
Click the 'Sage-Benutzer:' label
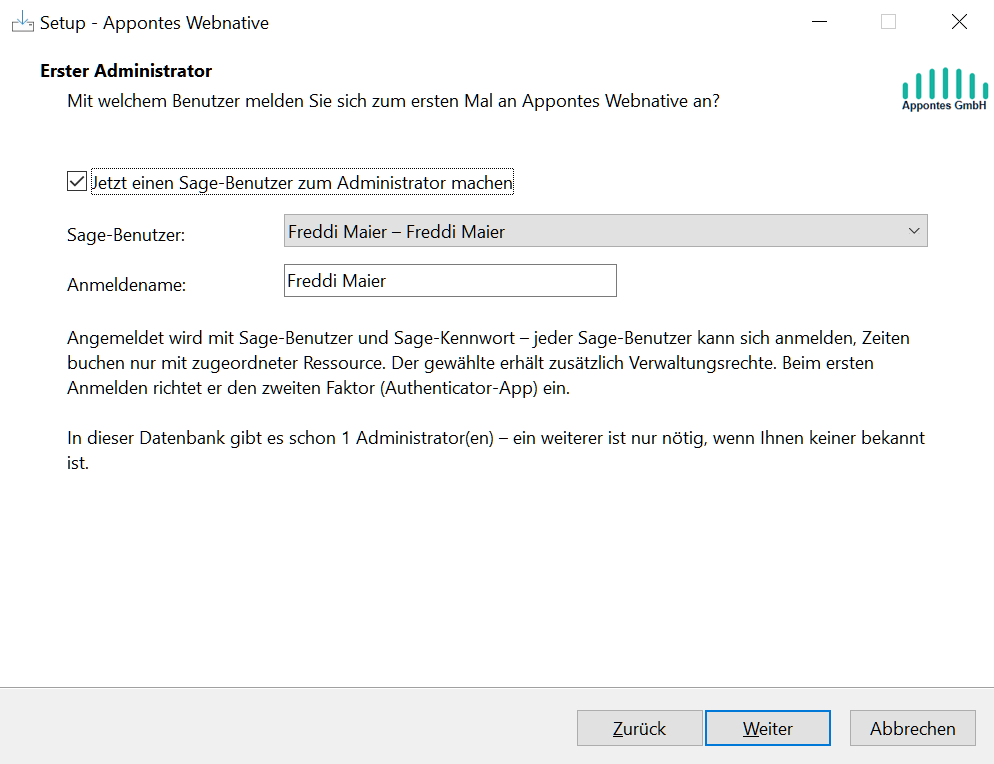tap(126, 235)
